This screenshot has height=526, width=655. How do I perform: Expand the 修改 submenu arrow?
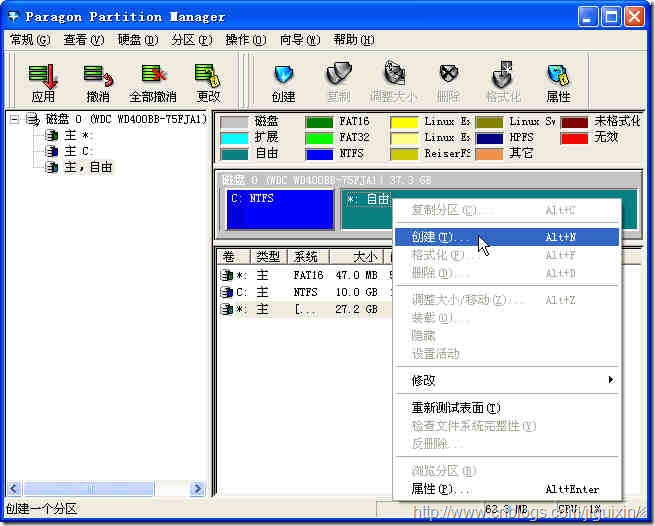(611, 379)
